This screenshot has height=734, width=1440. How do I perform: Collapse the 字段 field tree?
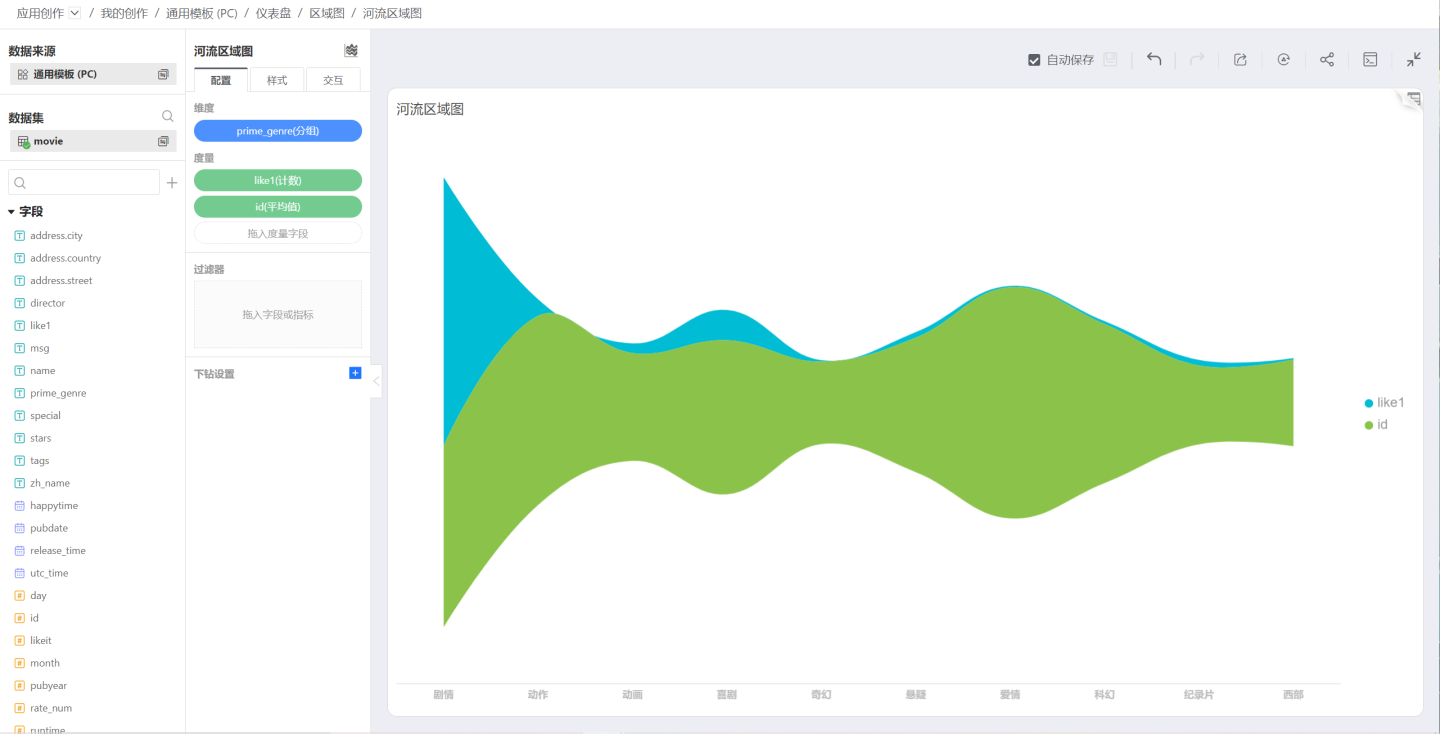(x=11, y=212)
